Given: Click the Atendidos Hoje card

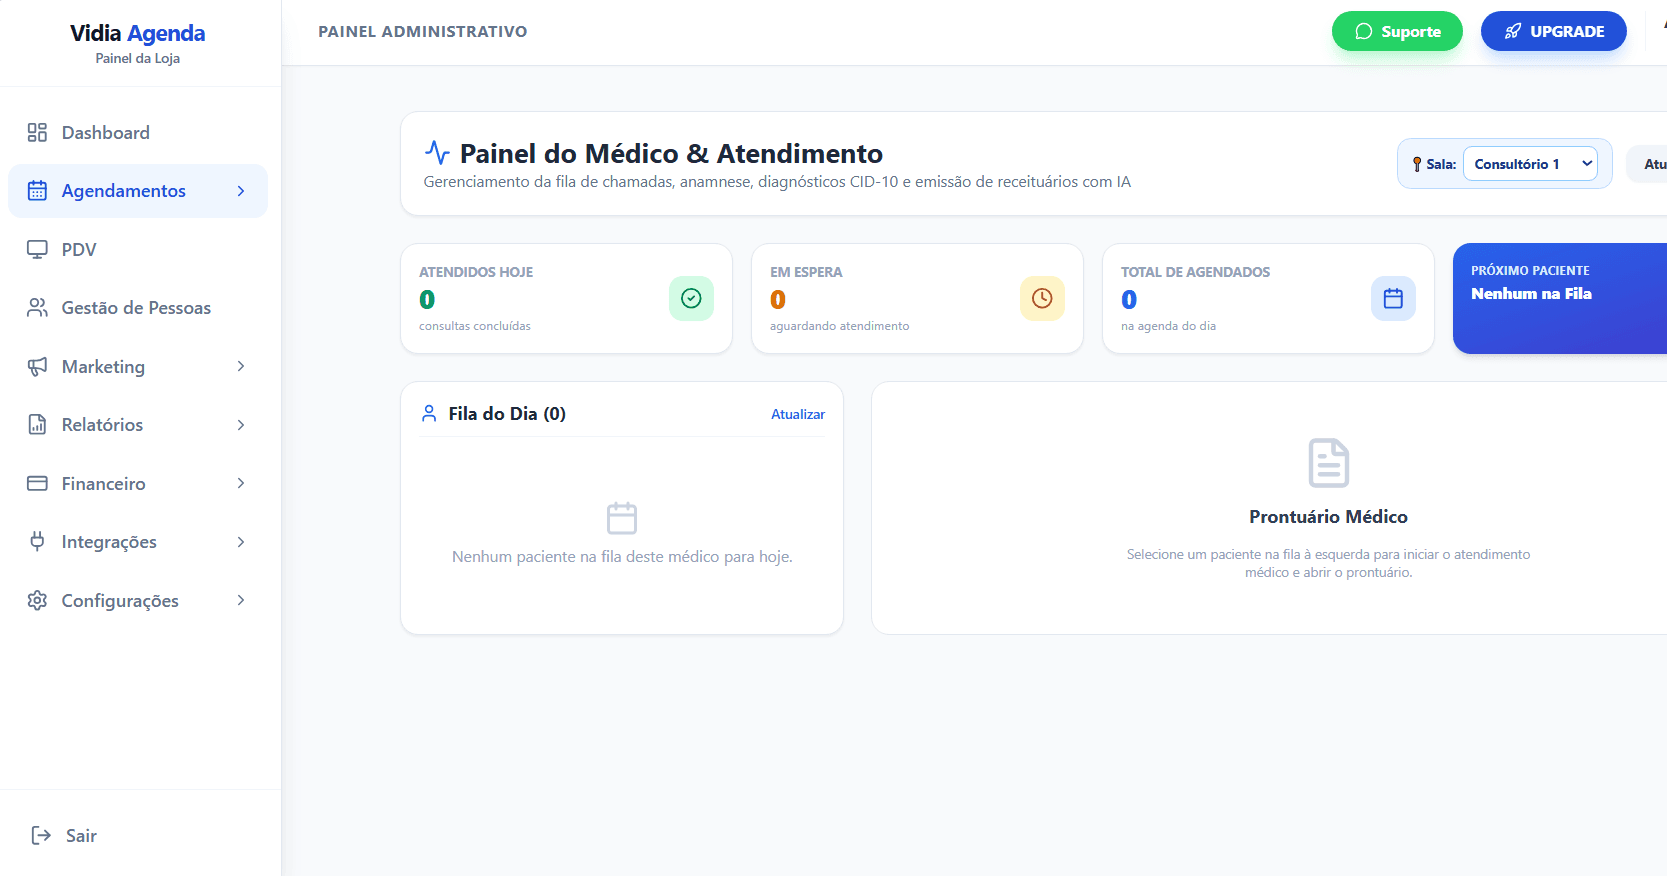Looking at the screenshot, I should [566, 298].
